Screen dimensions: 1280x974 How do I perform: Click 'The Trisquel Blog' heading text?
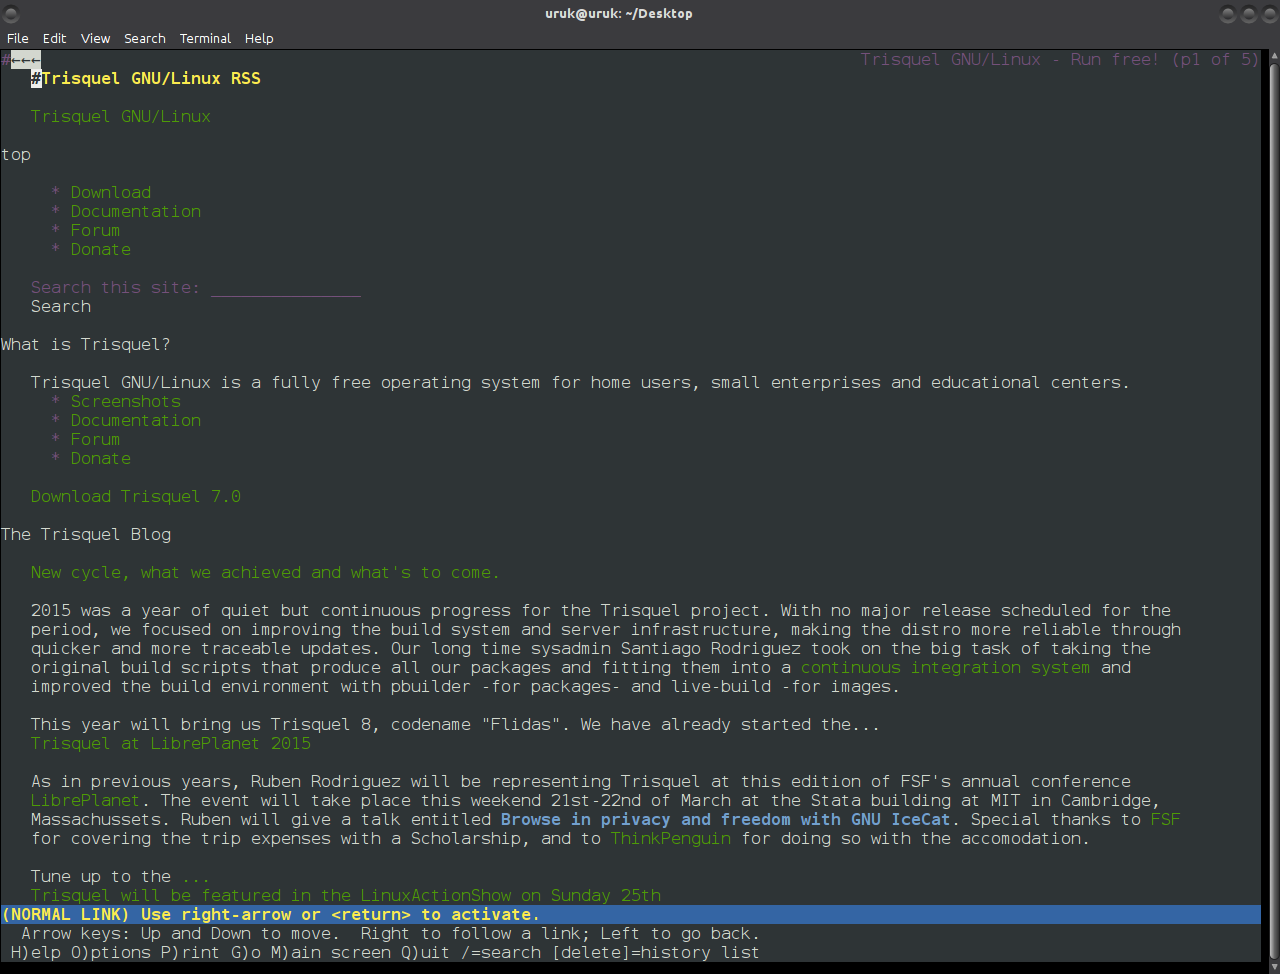[86, 534]
